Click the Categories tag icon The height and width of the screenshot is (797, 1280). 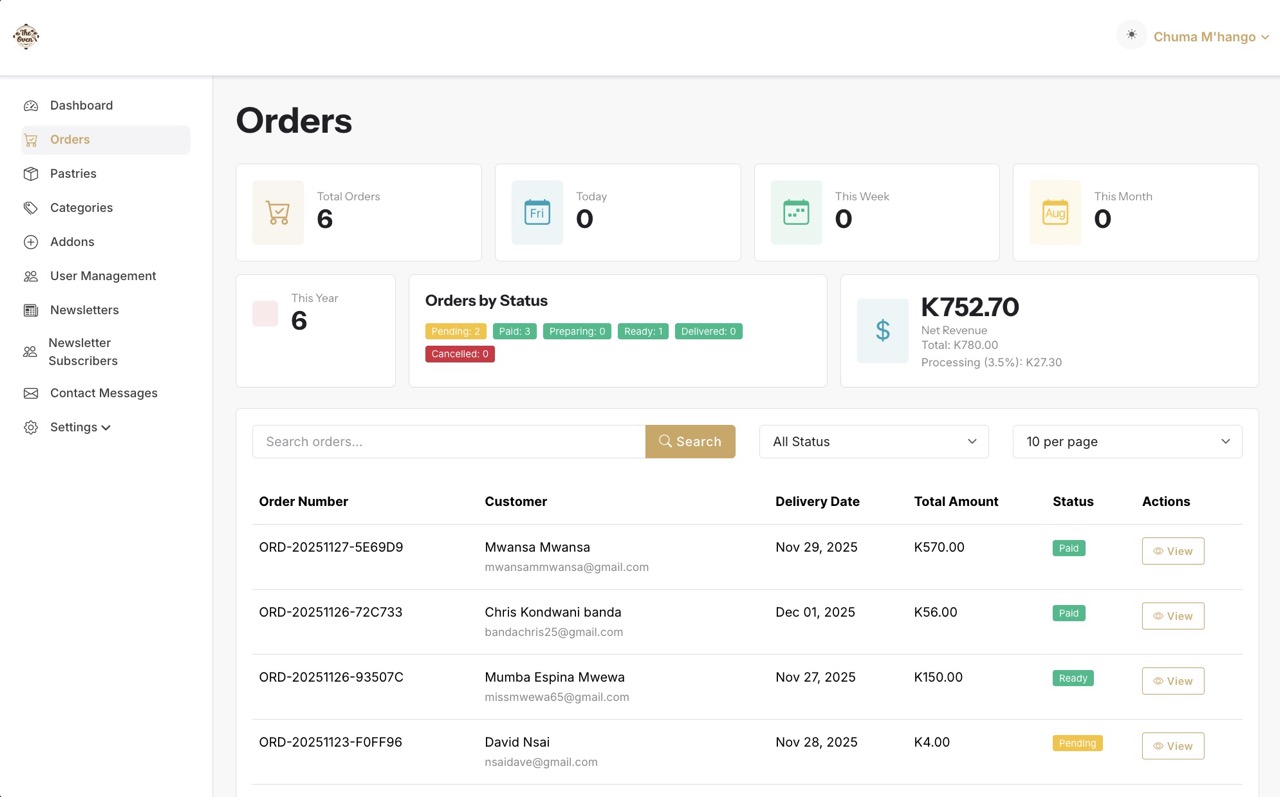[31, 208]
